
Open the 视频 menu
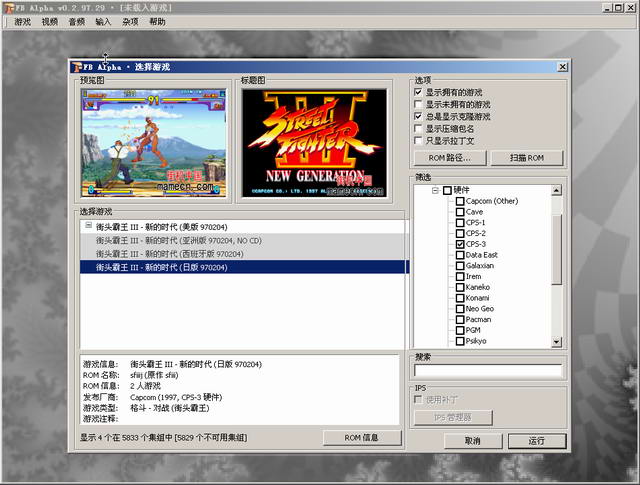pos(50,21)
